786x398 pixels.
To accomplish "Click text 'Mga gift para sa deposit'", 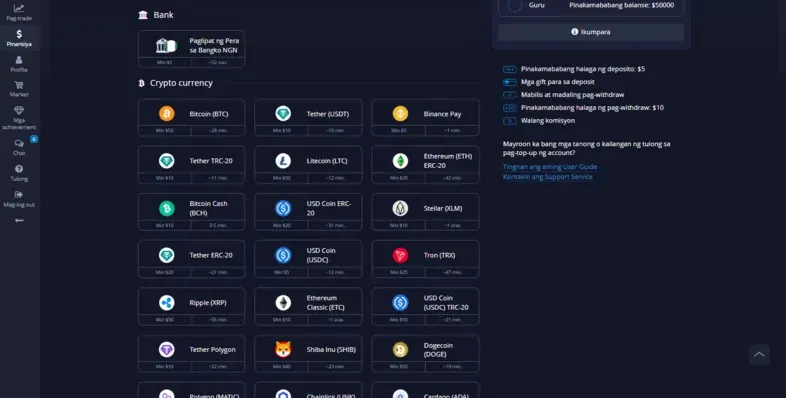I will pos(557,82).
